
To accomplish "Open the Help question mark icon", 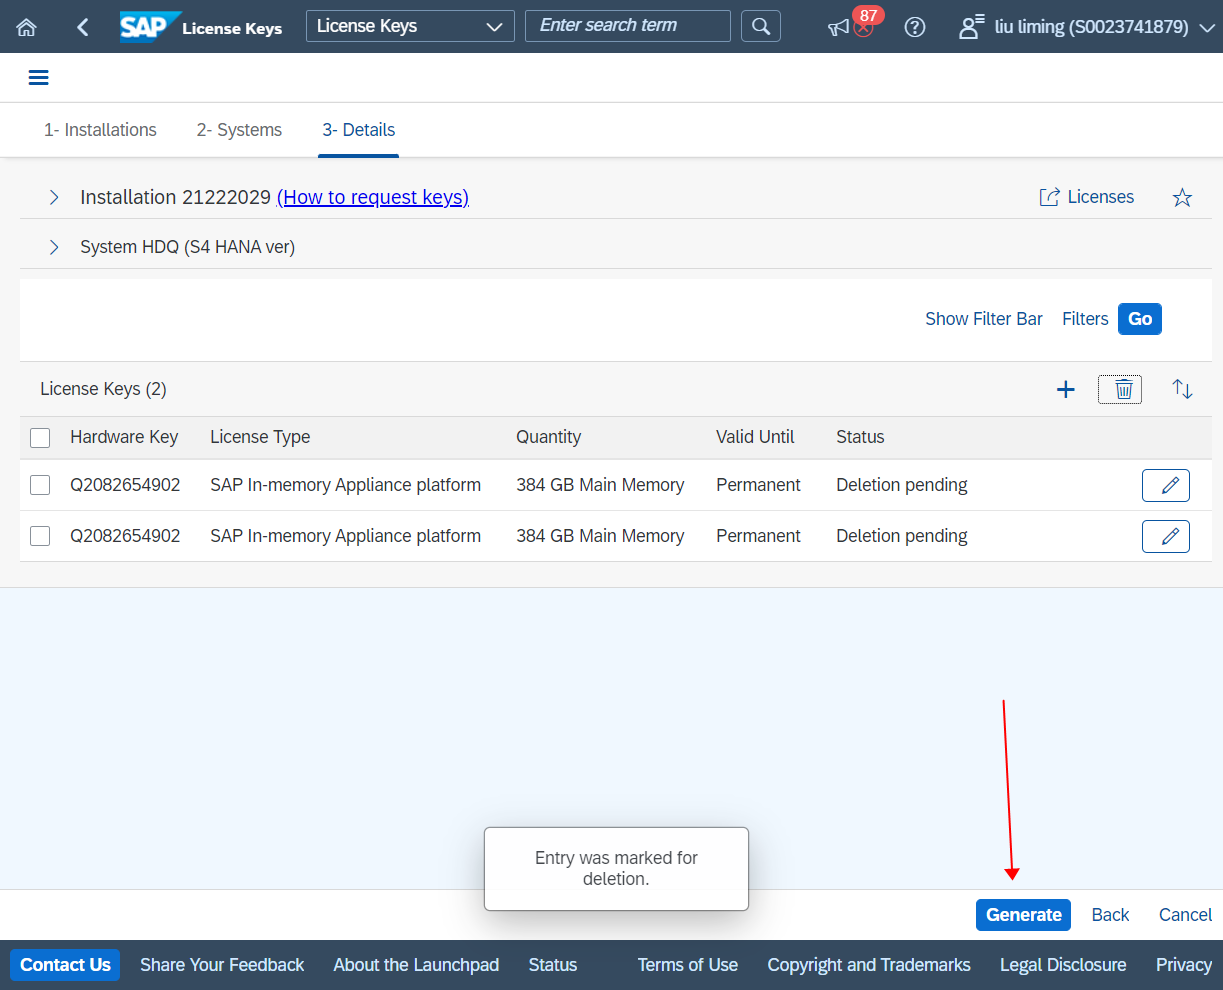I will 914,27.
